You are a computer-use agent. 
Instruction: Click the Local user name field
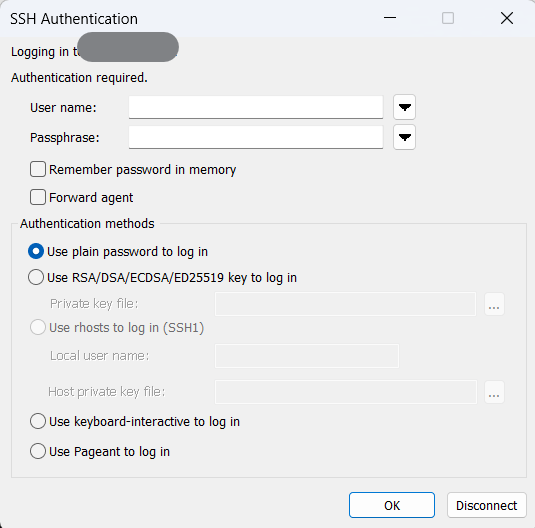[307, 356]
